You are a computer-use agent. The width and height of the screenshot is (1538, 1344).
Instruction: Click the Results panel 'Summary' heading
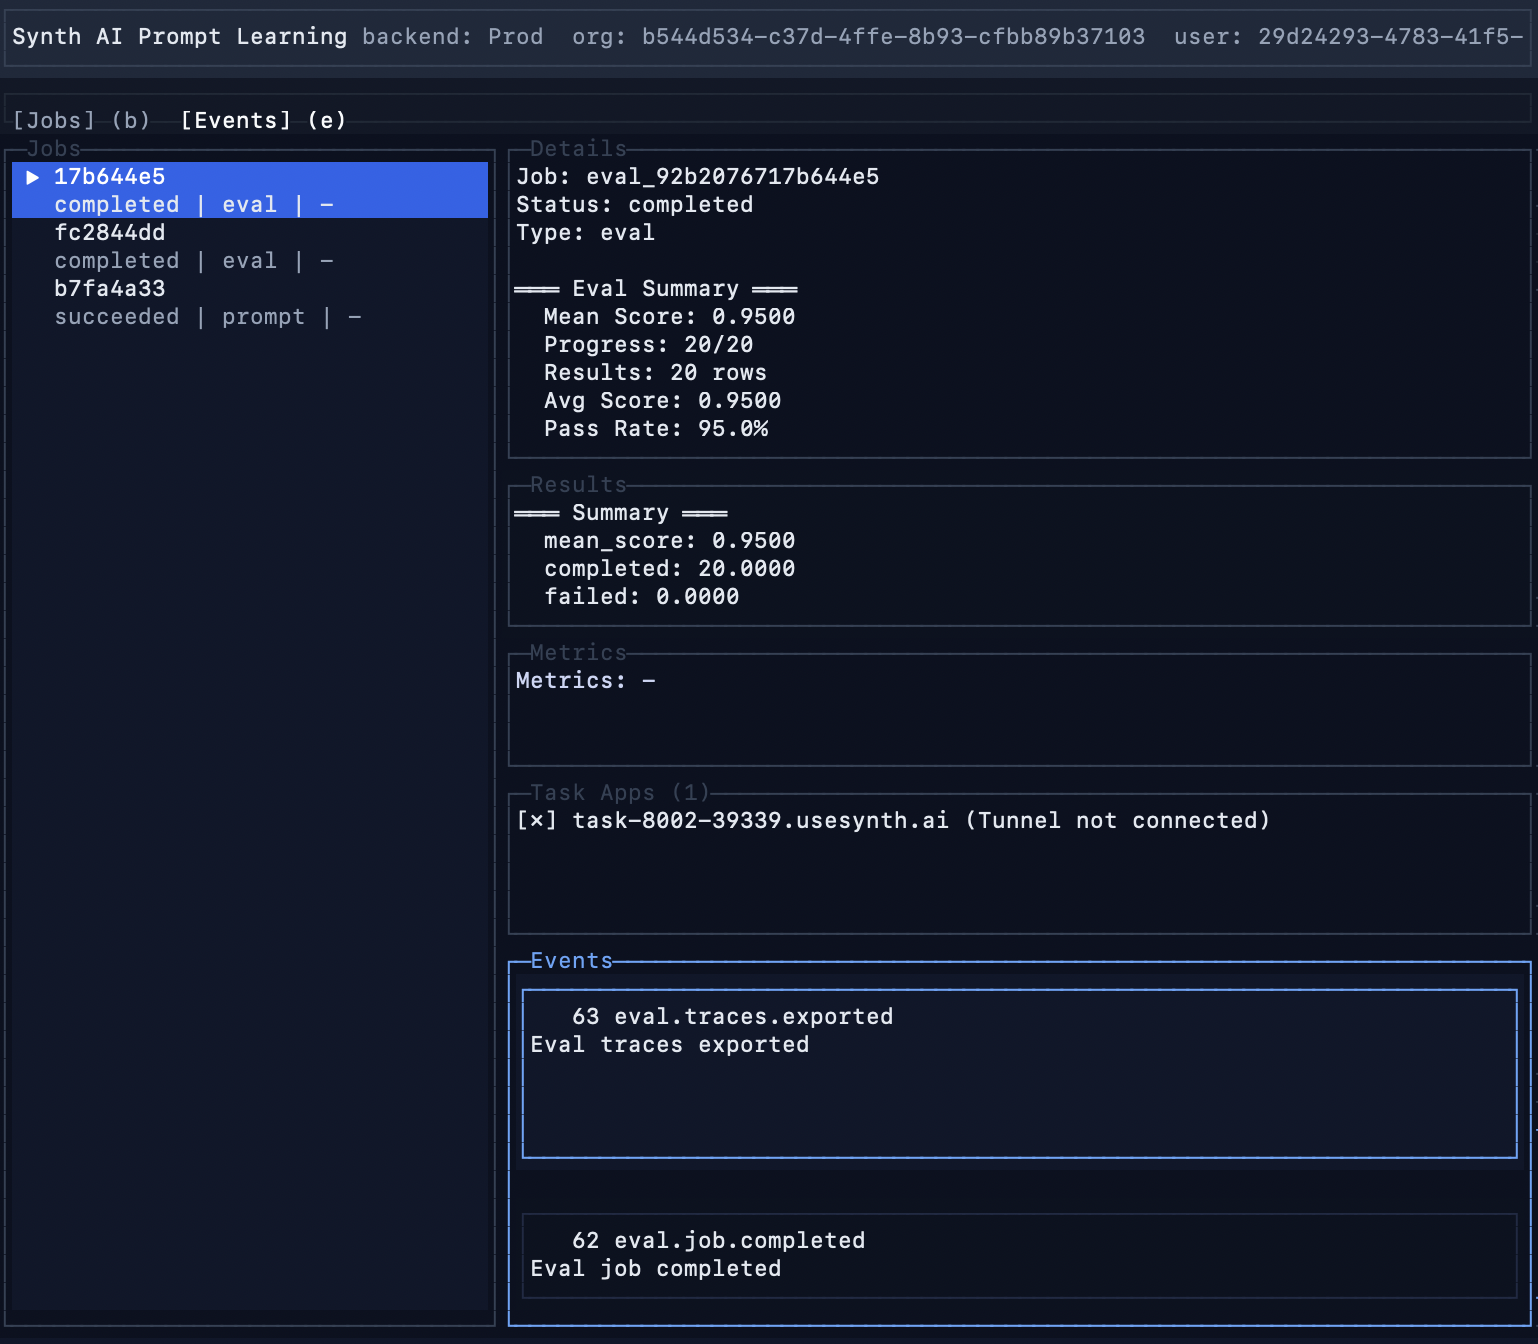point(621,512)
